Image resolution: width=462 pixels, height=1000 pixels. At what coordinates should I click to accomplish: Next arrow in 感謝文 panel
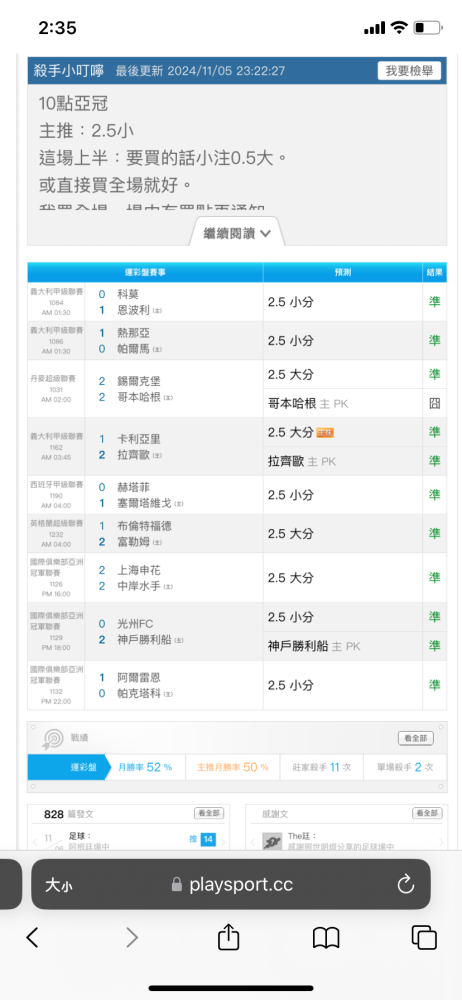click(x=440, y=842)
